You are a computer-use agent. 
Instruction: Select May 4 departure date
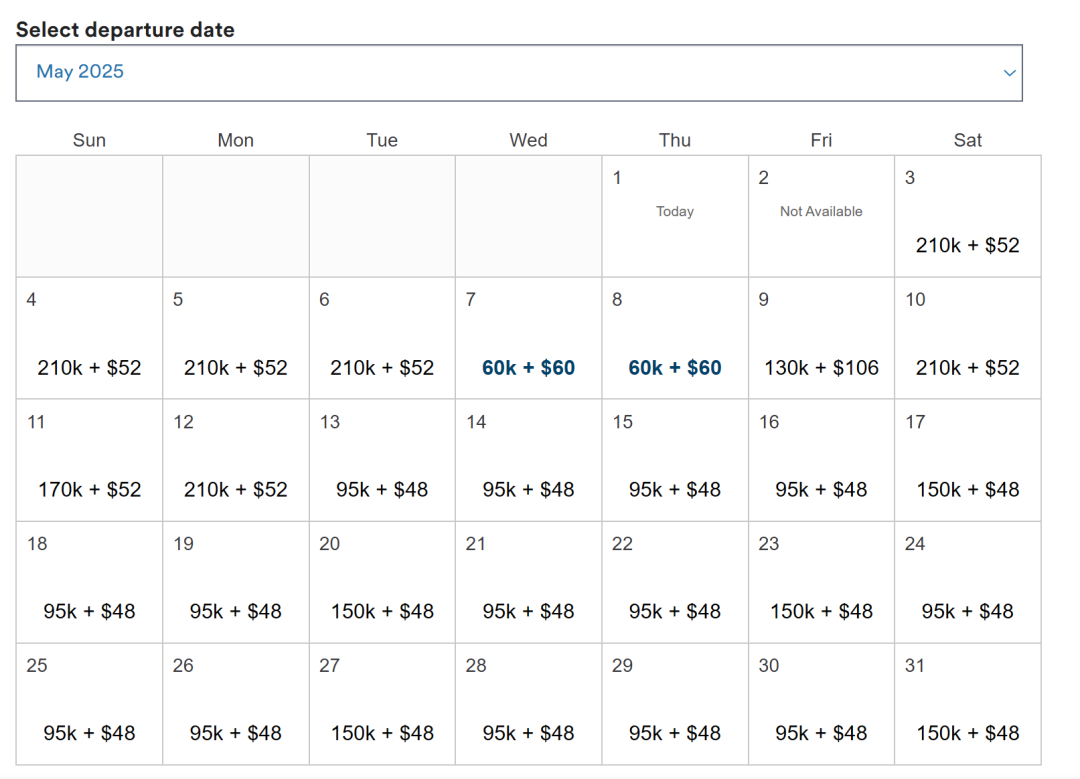coord(90,338)
